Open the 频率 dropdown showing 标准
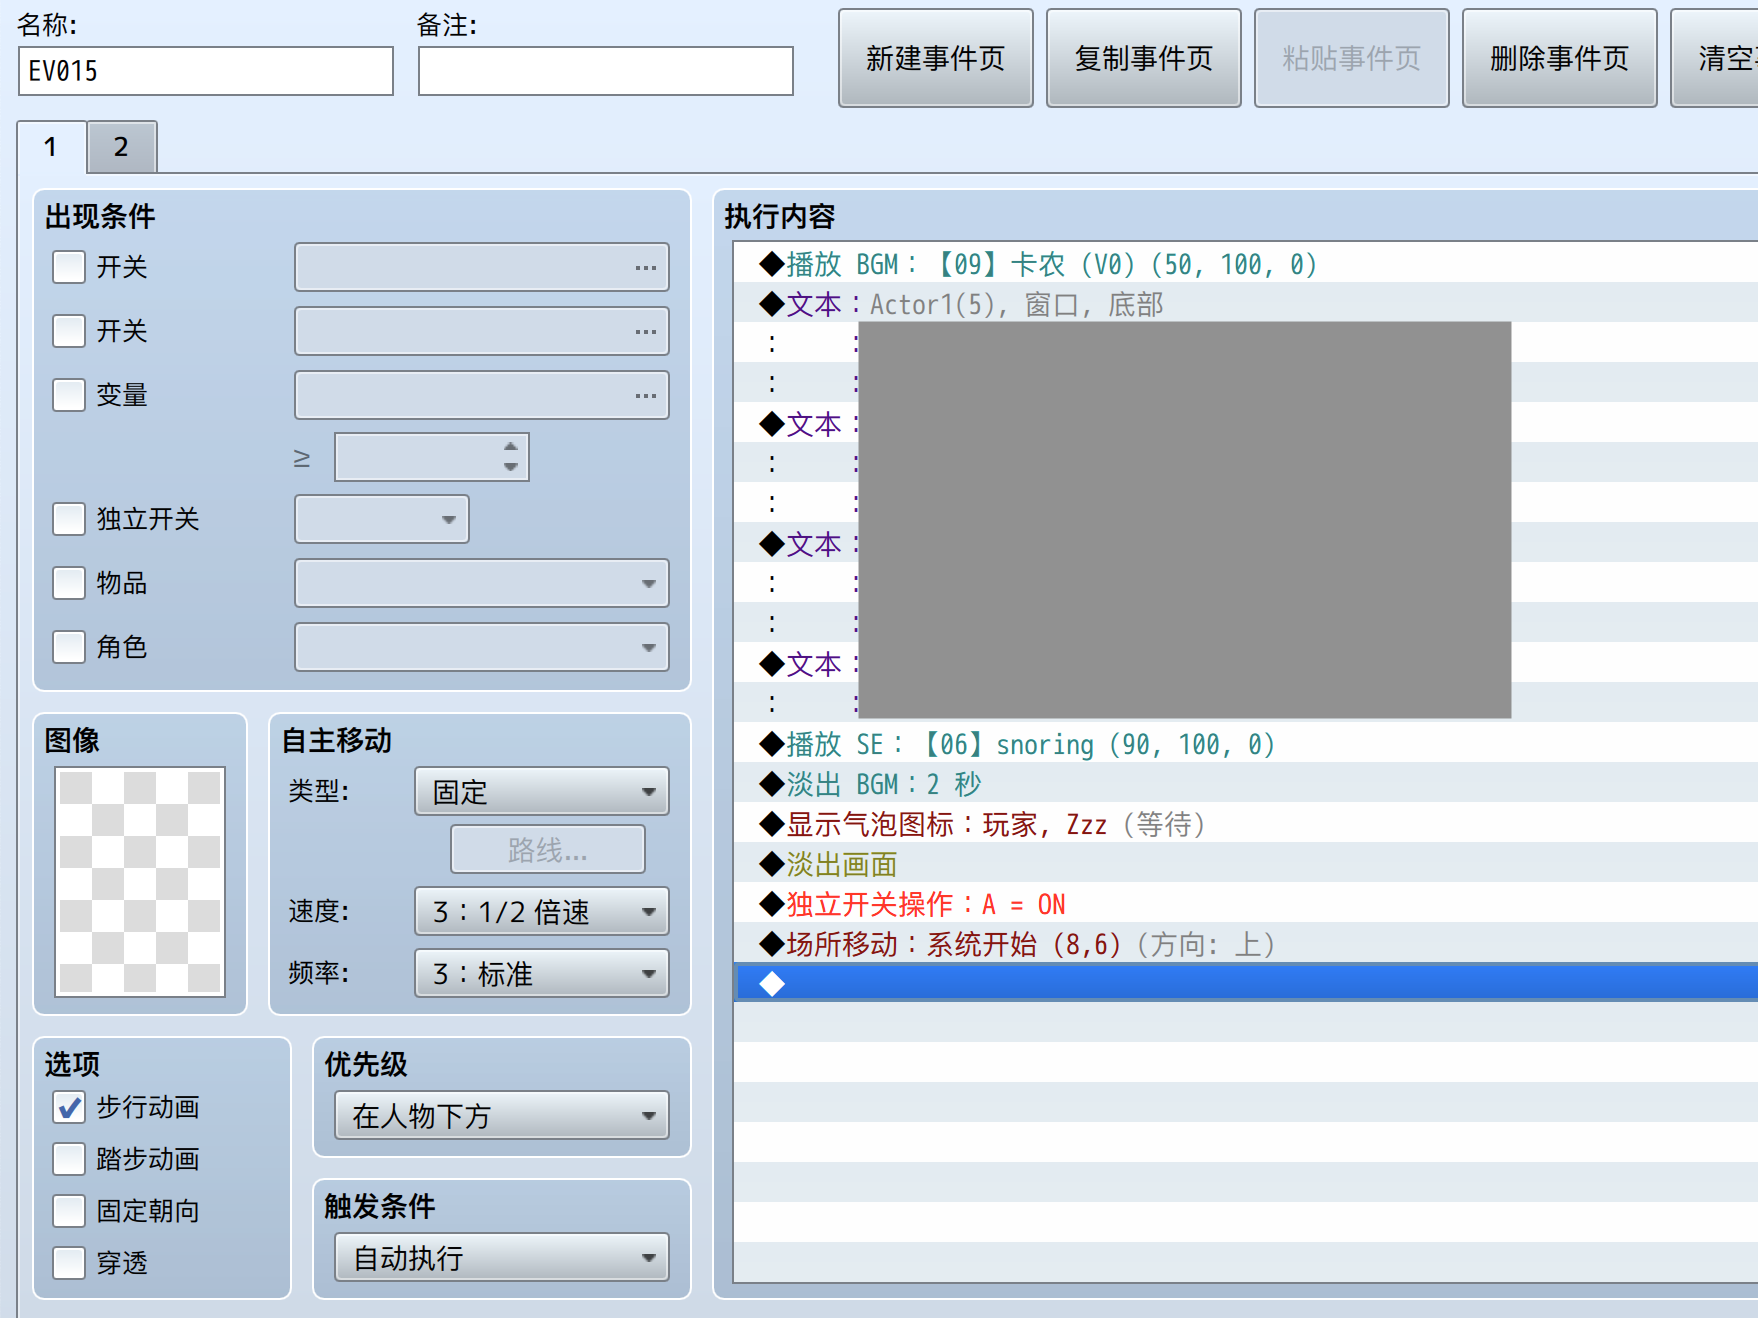 pyautogui.click(x=542, y=973)
